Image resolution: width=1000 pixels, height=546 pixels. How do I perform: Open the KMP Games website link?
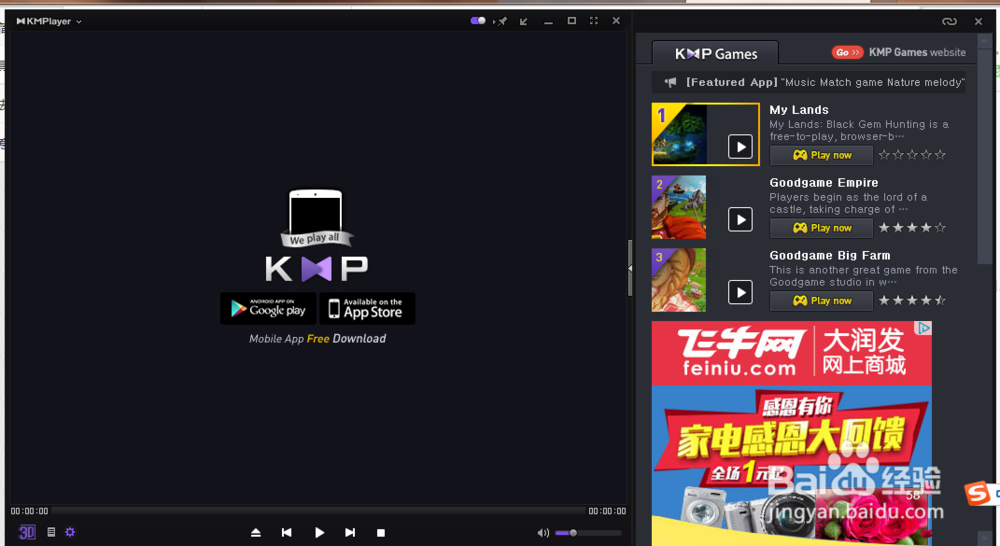coord(917,52)
